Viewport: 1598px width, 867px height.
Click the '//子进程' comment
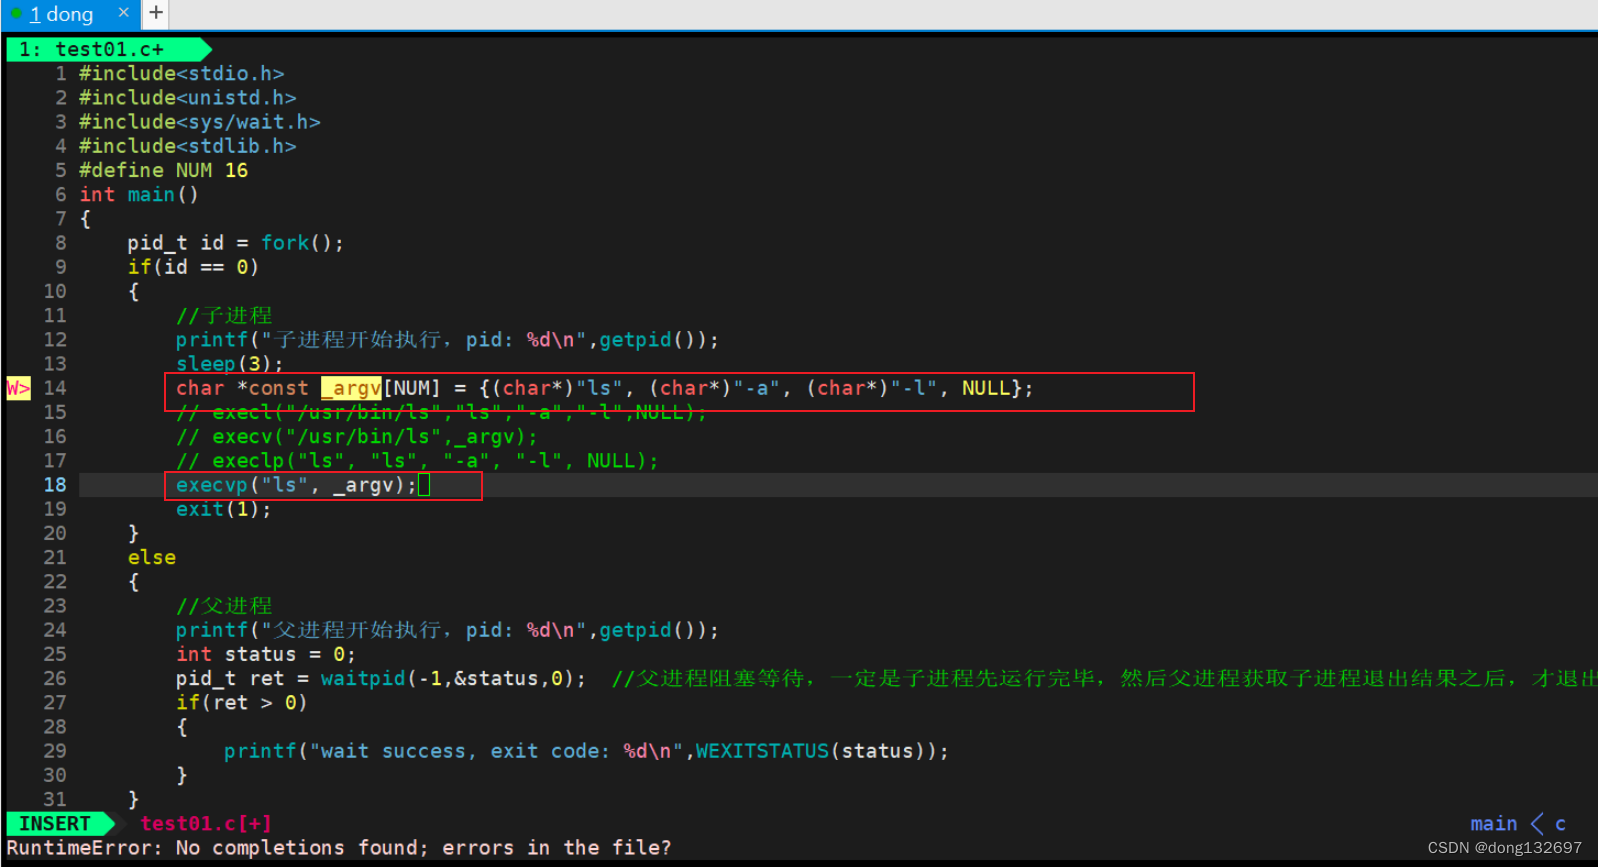click(x=224, y=315)
